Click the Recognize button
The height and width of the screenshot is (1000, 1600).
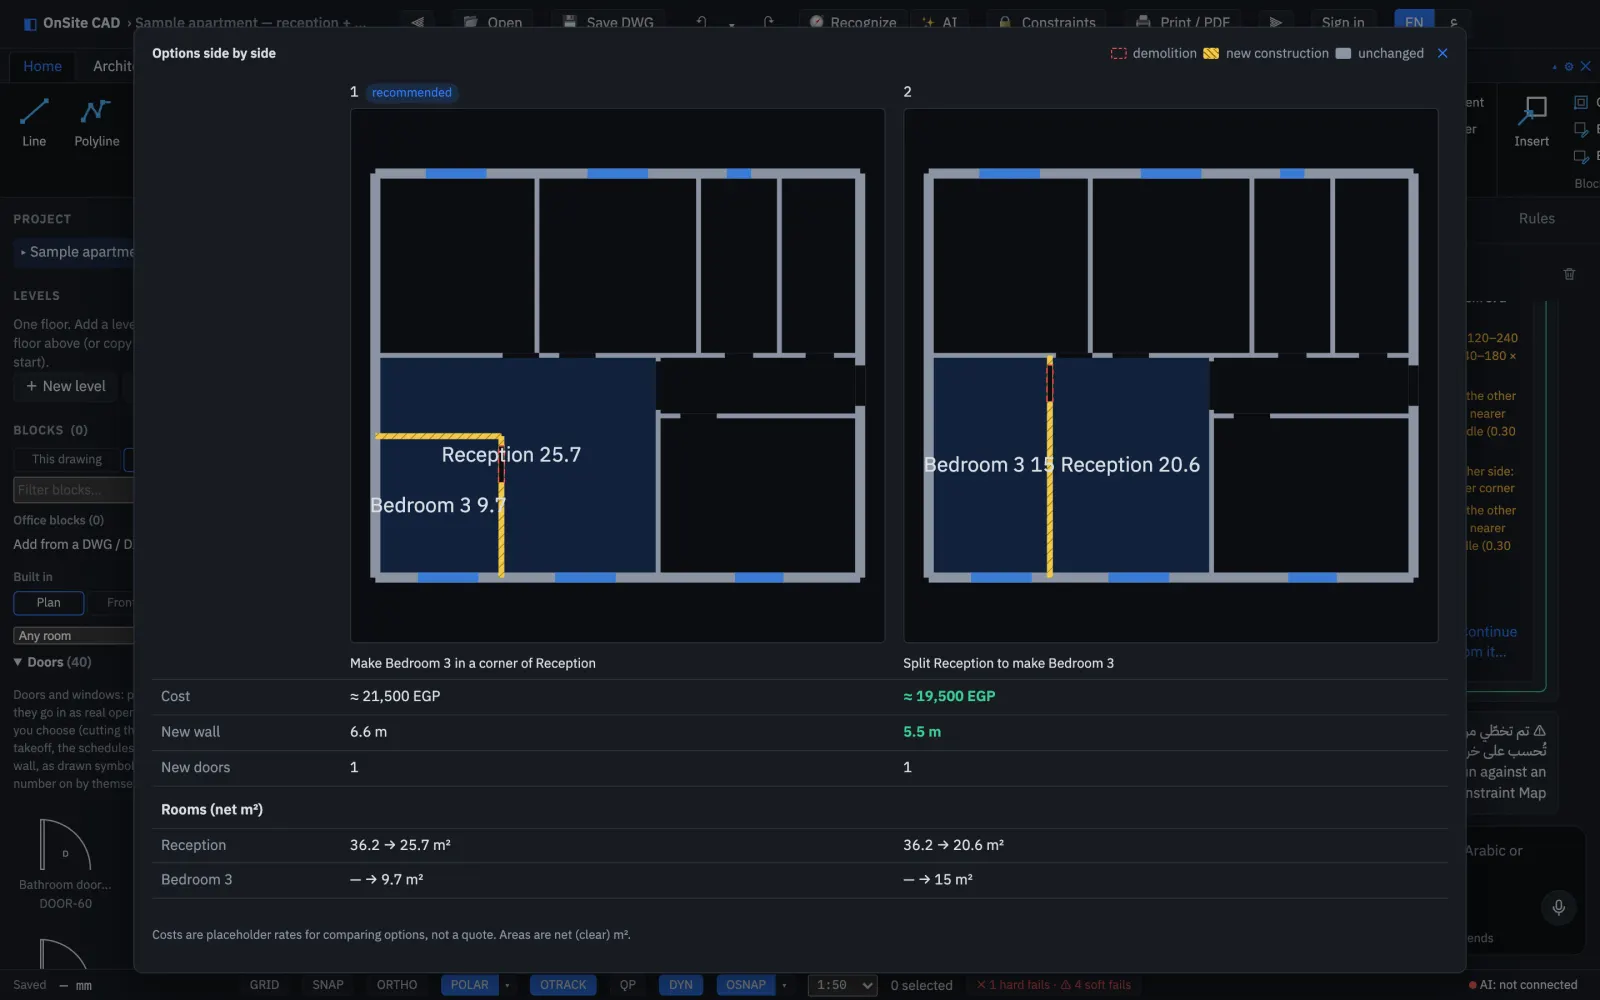coord(853,22)
